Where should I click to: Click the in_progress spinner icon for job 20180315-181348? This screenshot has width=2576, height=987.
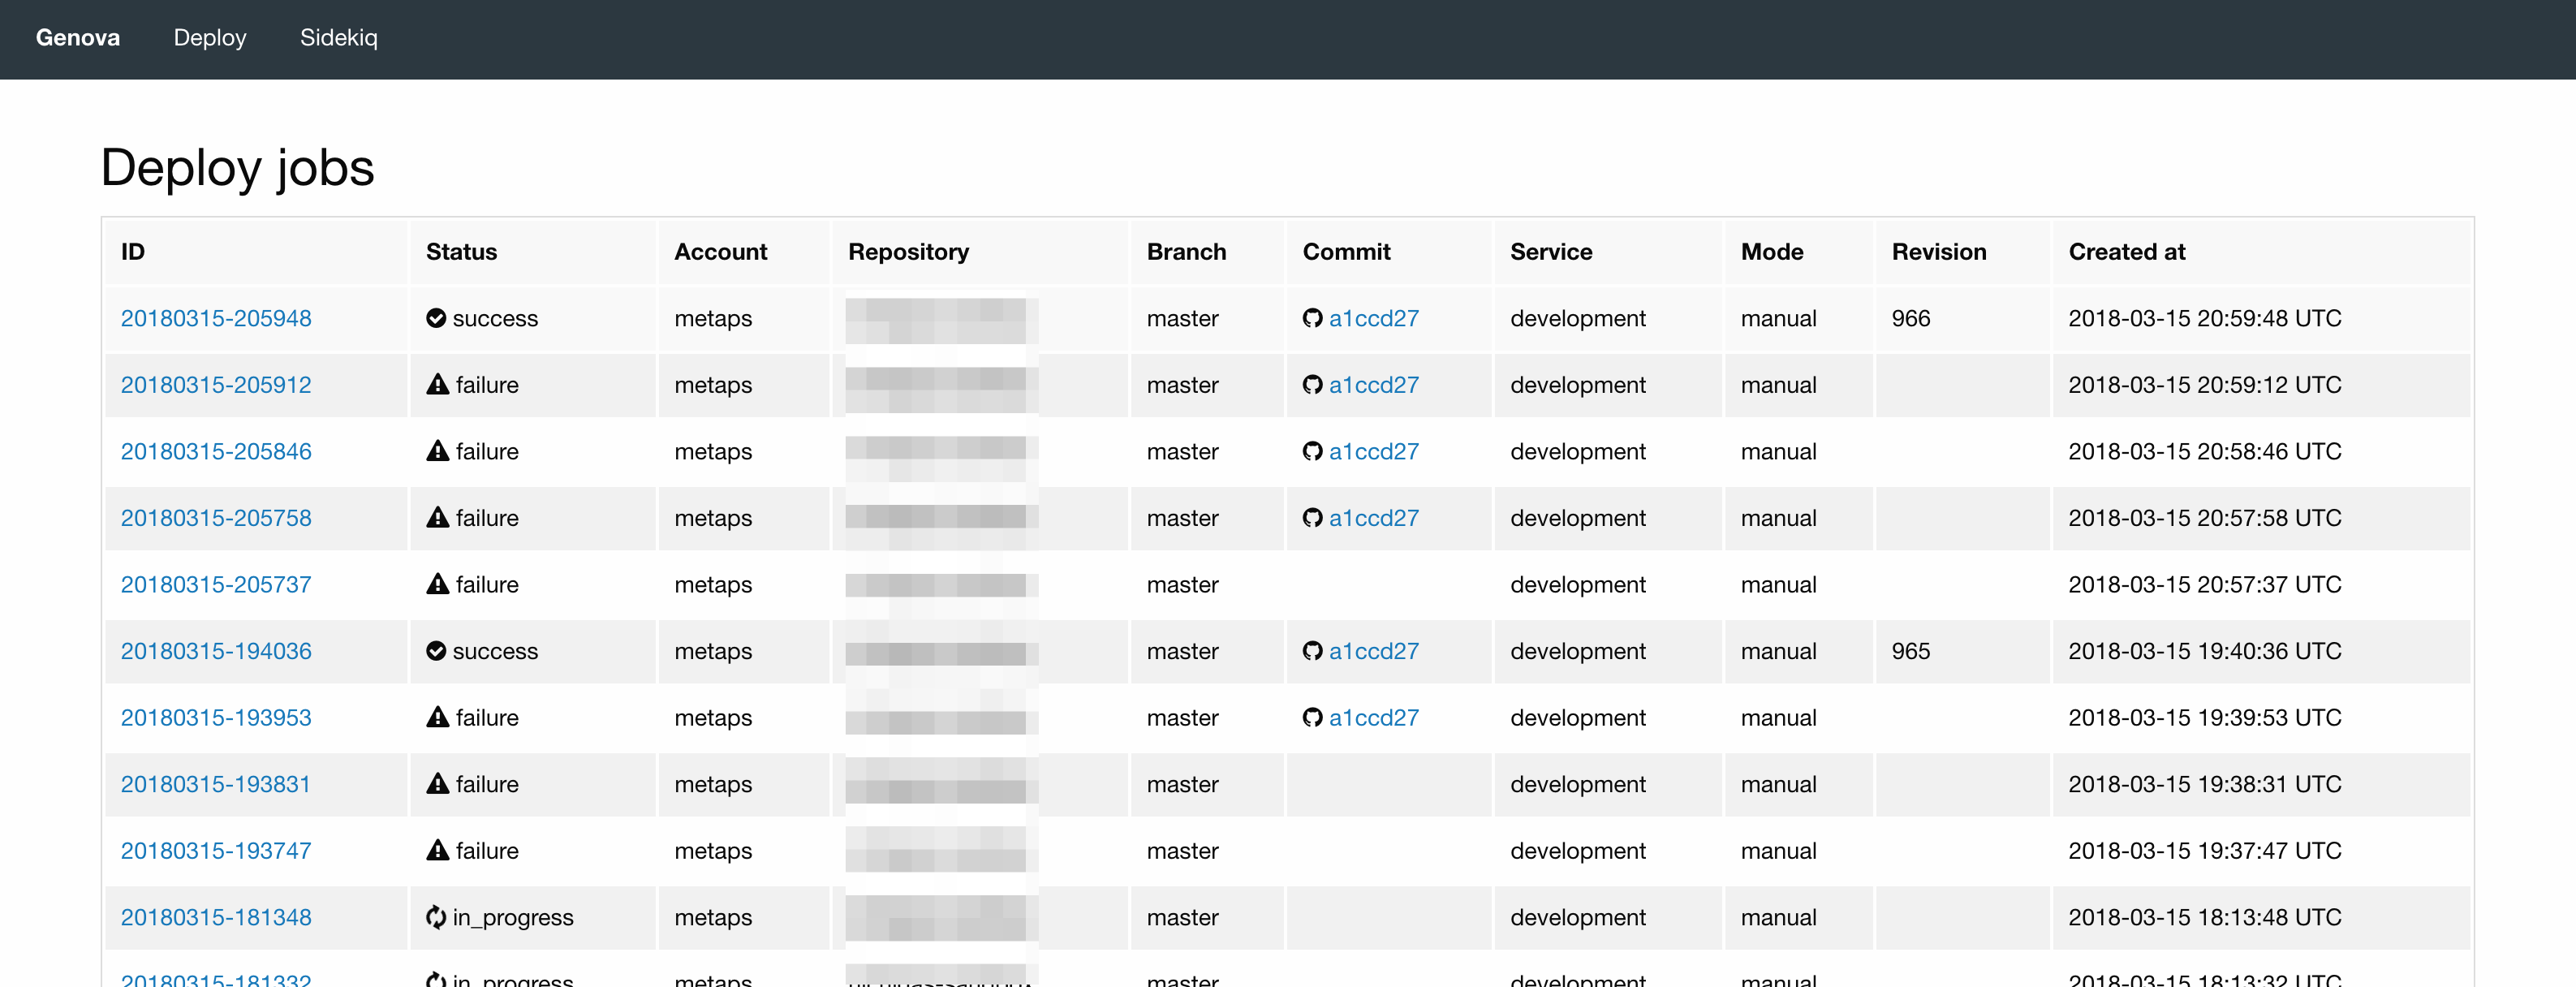pyautogui.click(x=436, y=916)
